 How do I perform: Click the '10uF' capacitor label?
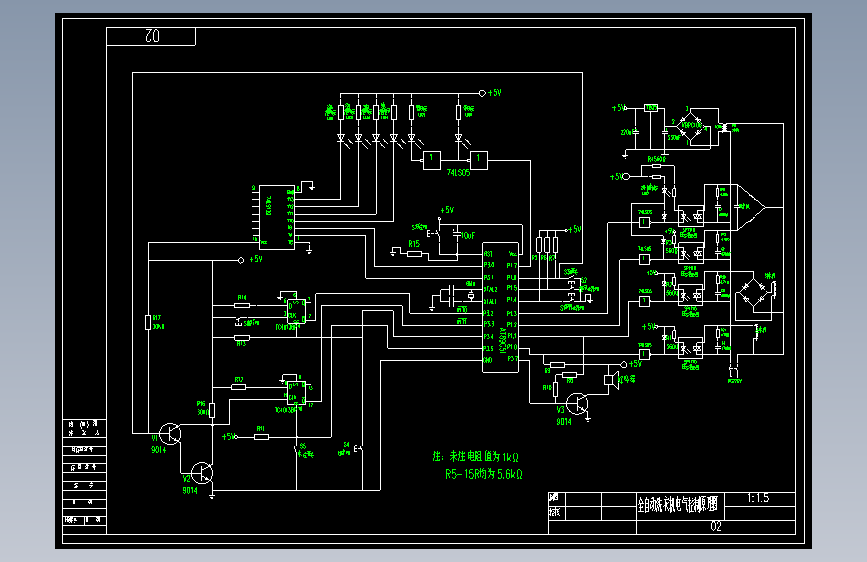point(468,236)
